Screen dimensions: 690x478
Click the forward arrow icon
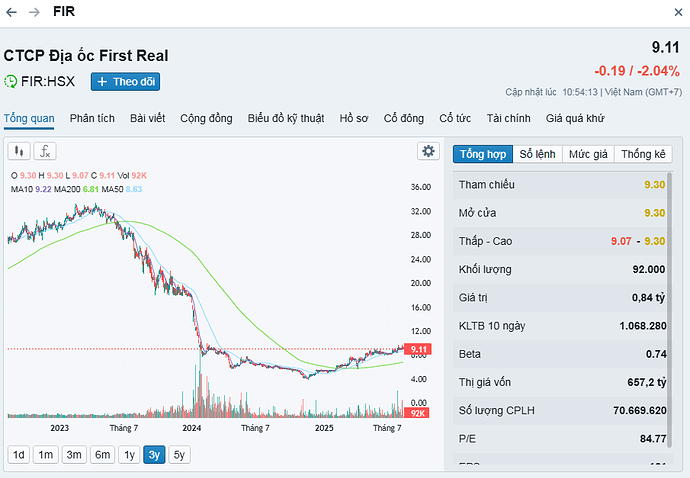point(35,11)
